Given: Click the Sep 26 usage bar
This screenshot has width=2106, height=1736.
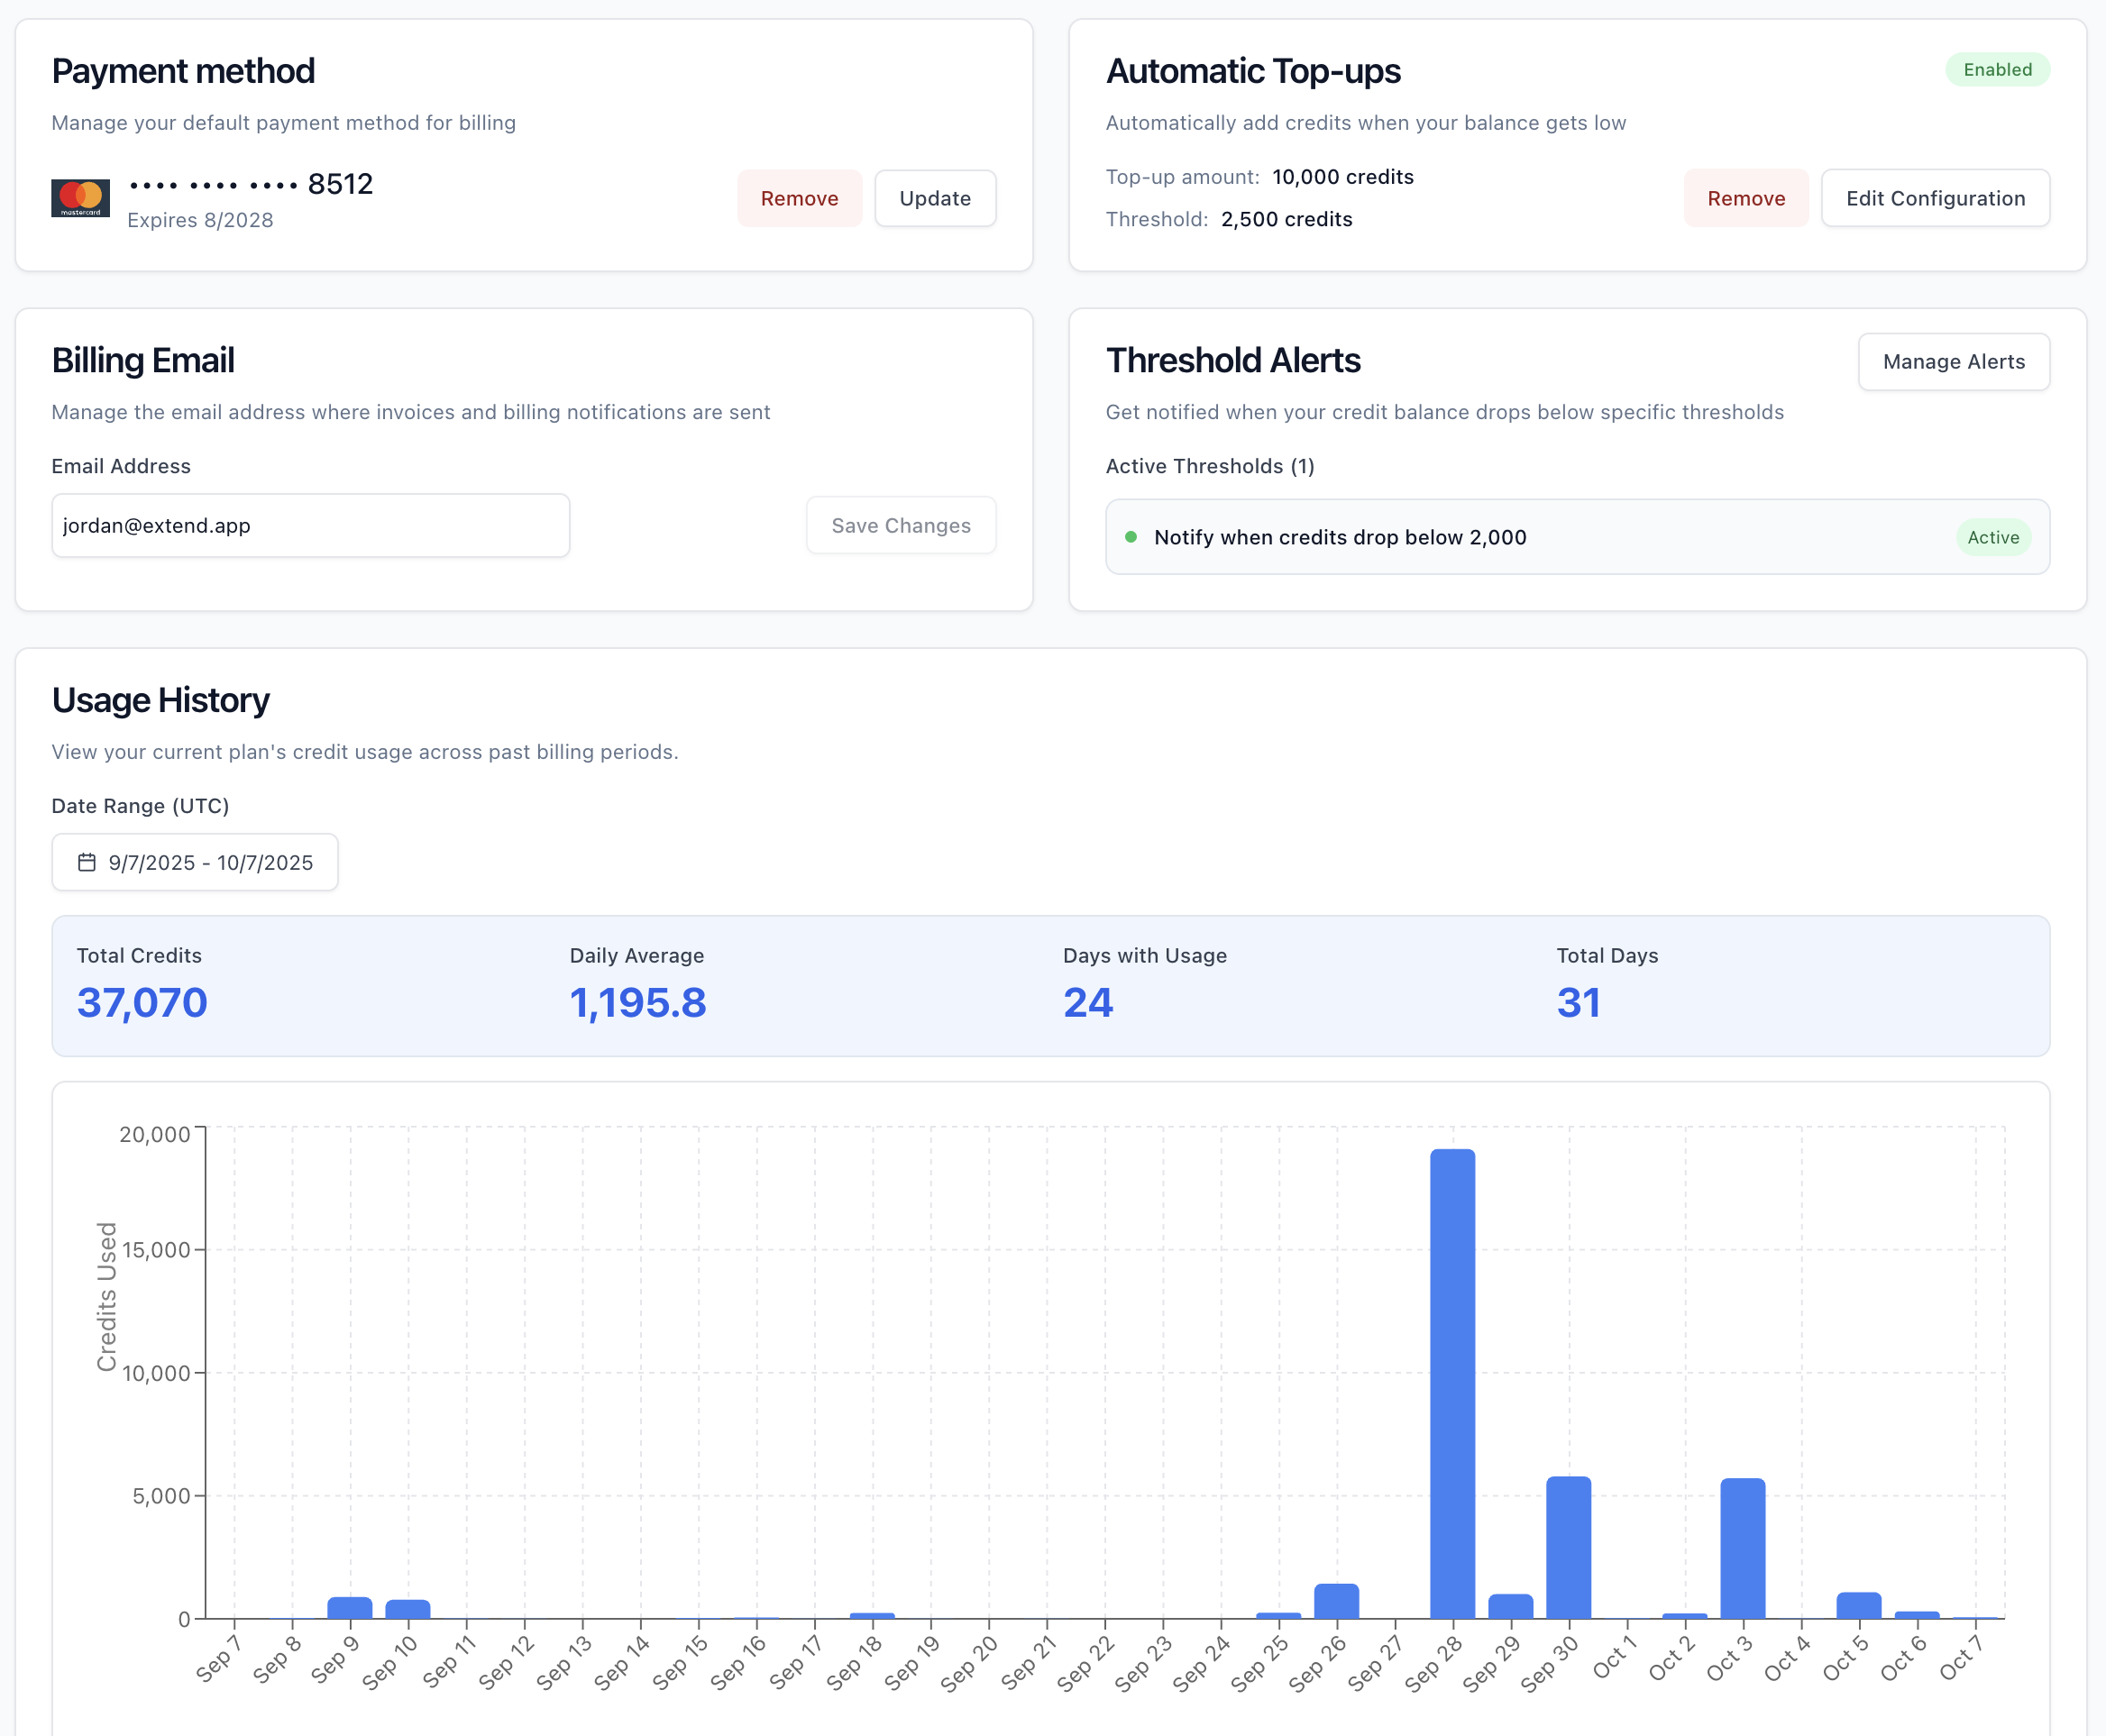Looking at the screenshot, I should pos(1336,1601).
